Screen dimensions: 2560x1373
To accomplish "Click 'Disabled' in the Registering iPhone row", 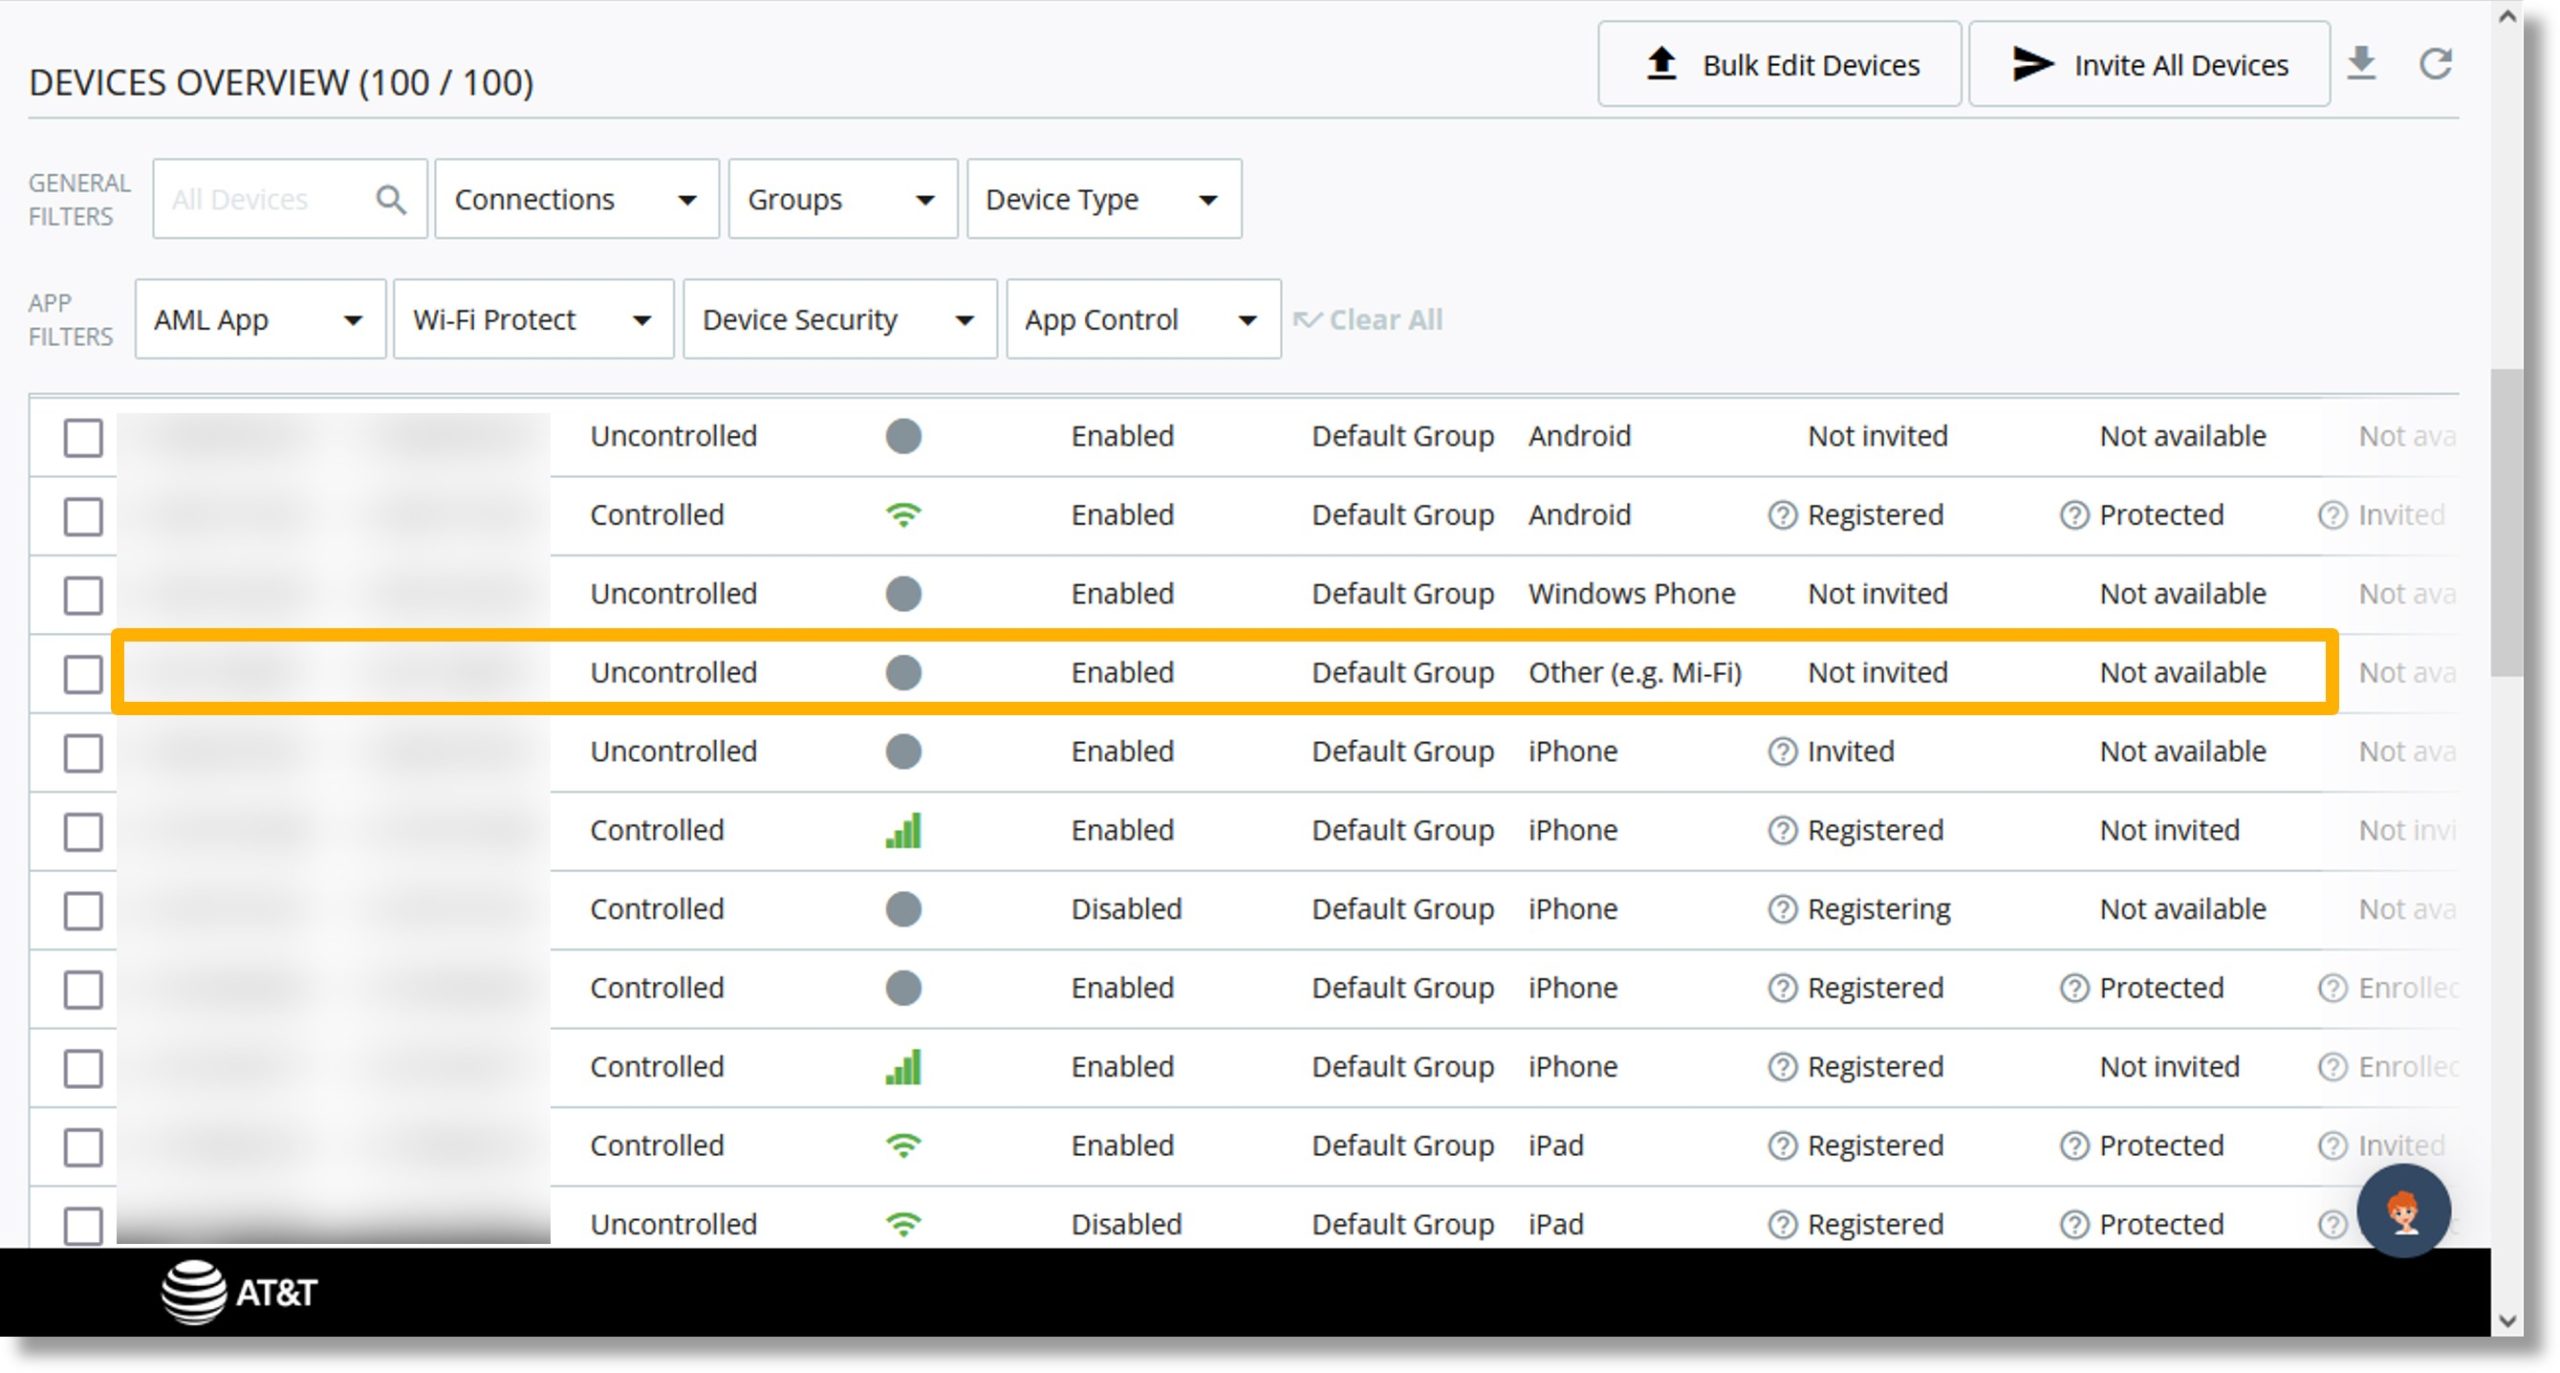I will [1126, 909].
